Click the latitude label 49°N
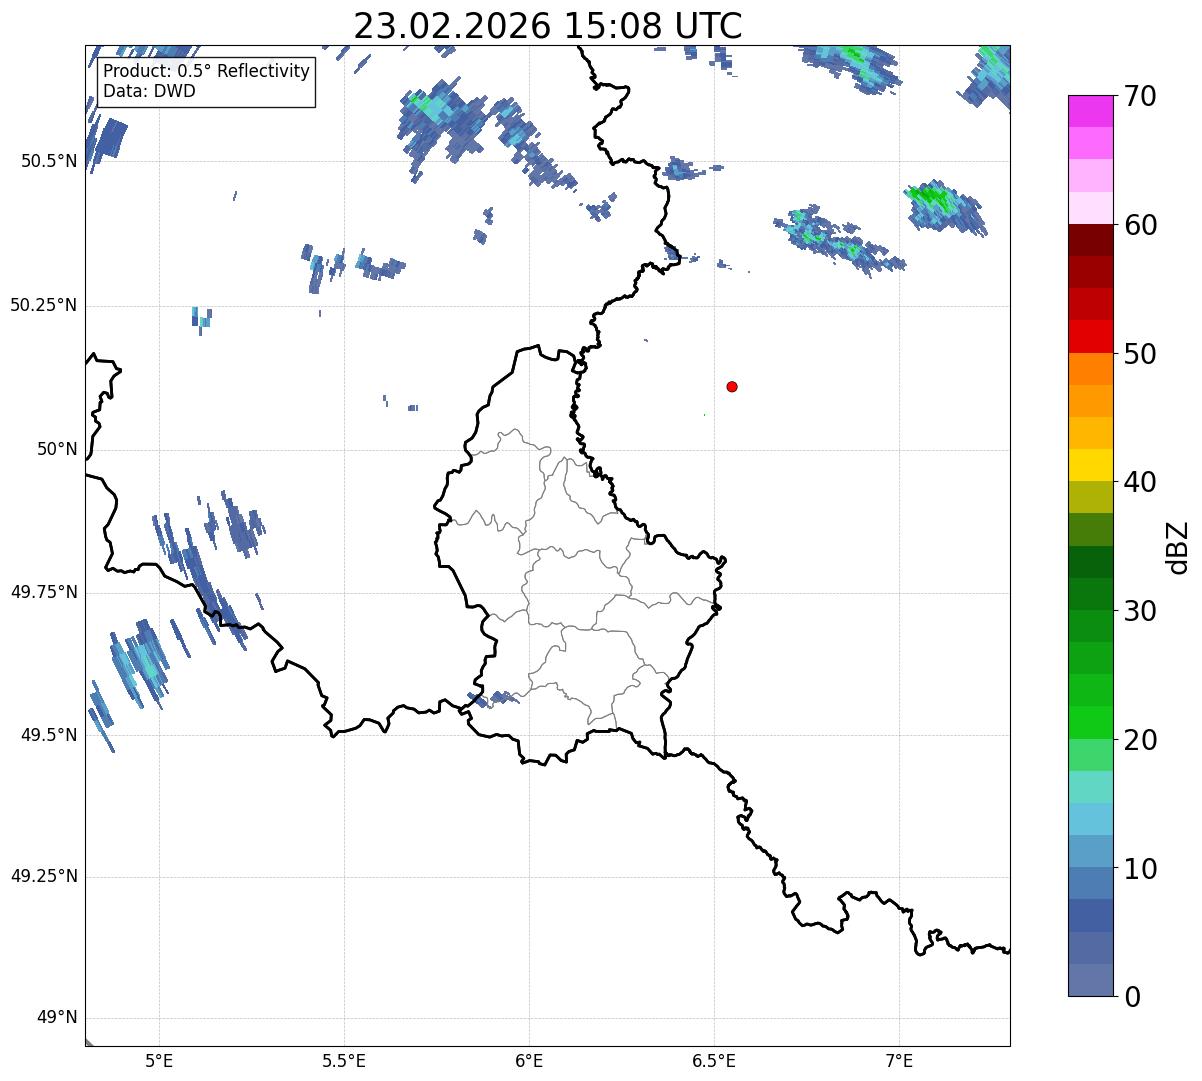Image resolution: width=1202 pixels, height=1081 pixels. (57, 1018)
